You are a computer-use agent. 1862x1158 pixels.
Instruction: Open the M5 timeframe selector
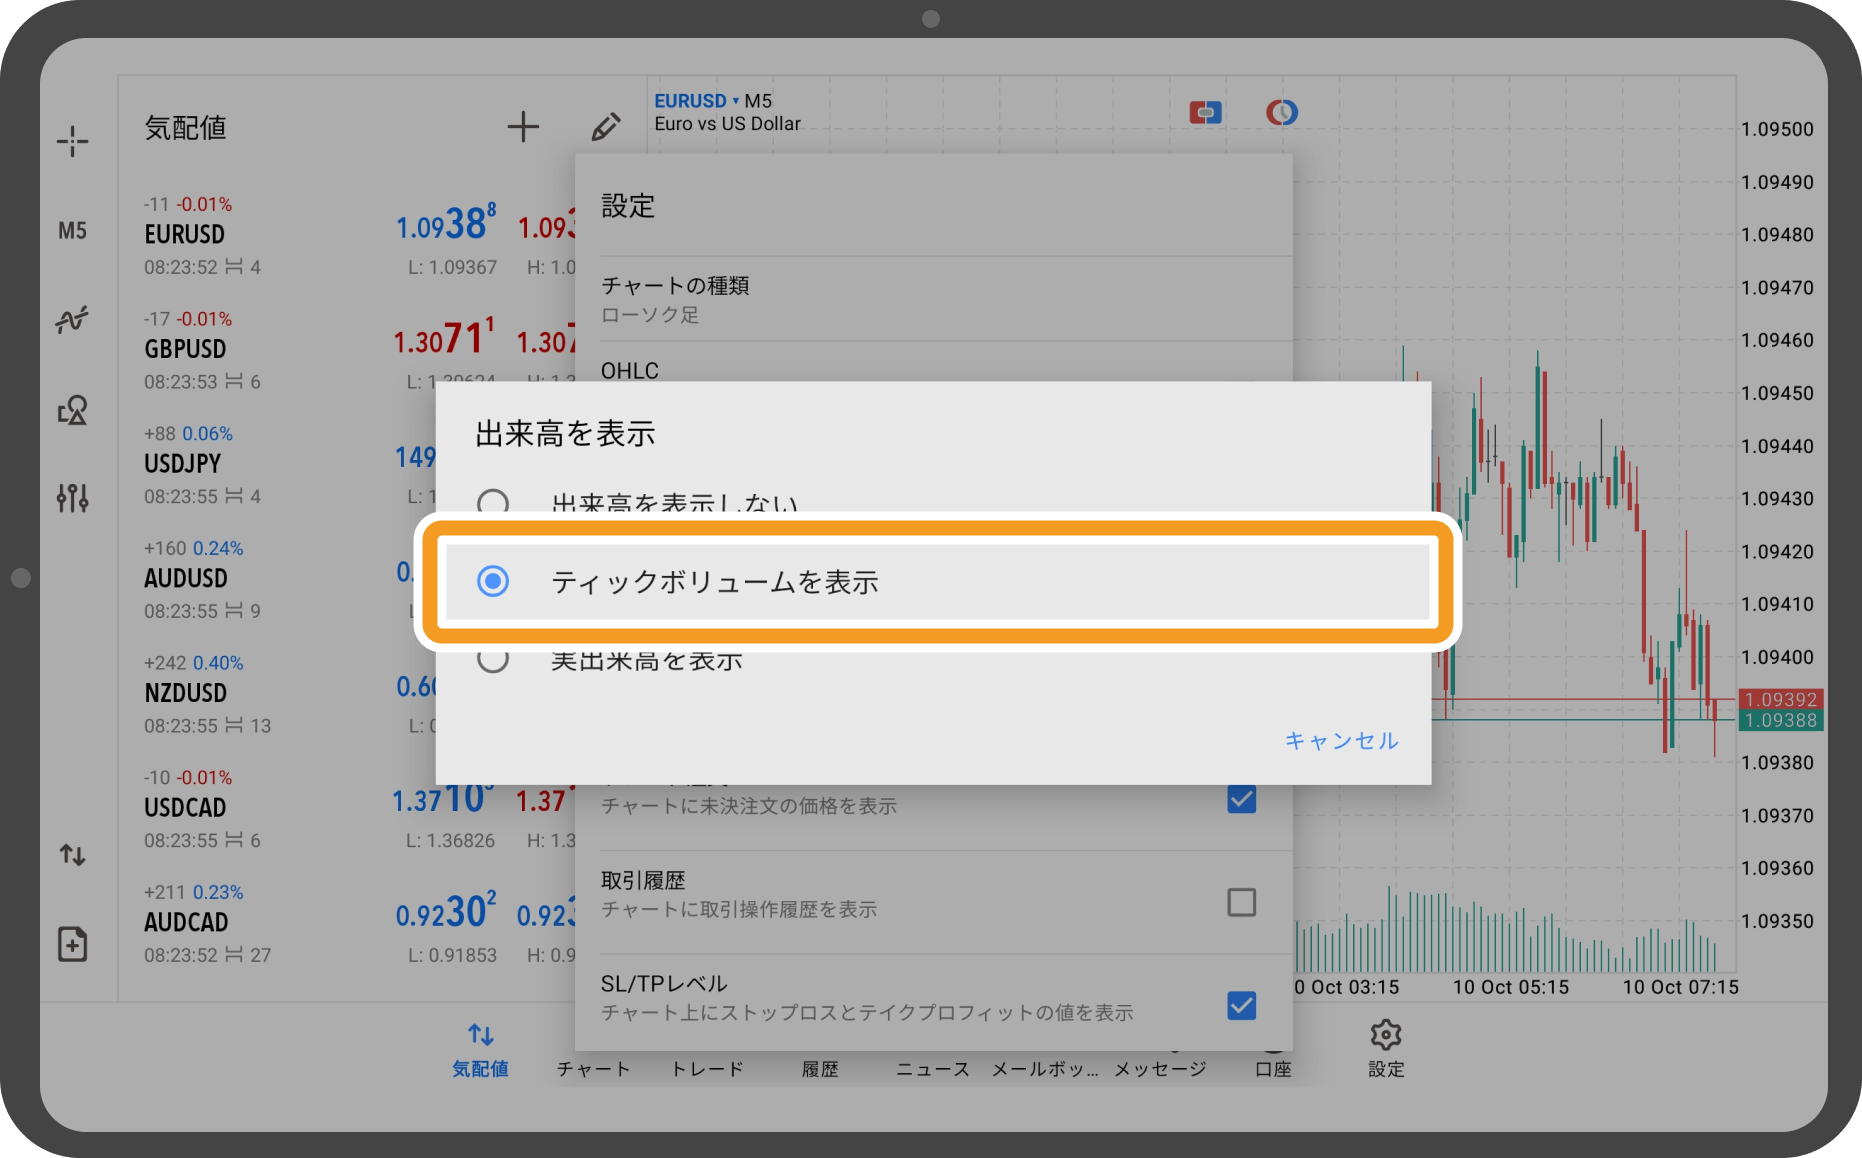[72, 231]
